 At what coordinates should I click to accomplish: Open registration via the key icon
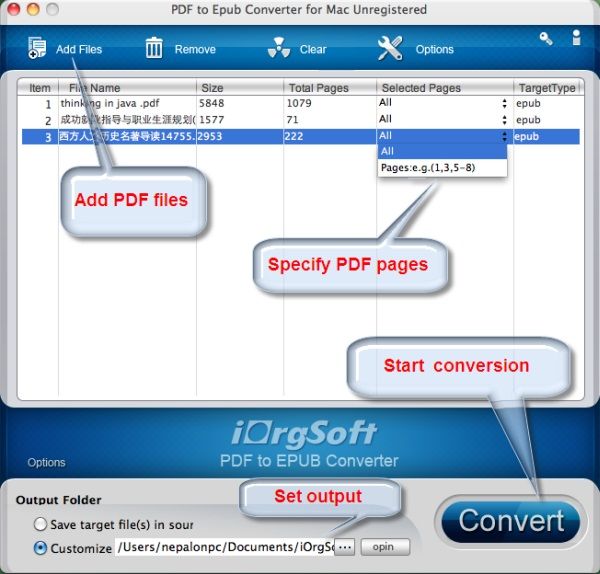(x=546, y=39)
